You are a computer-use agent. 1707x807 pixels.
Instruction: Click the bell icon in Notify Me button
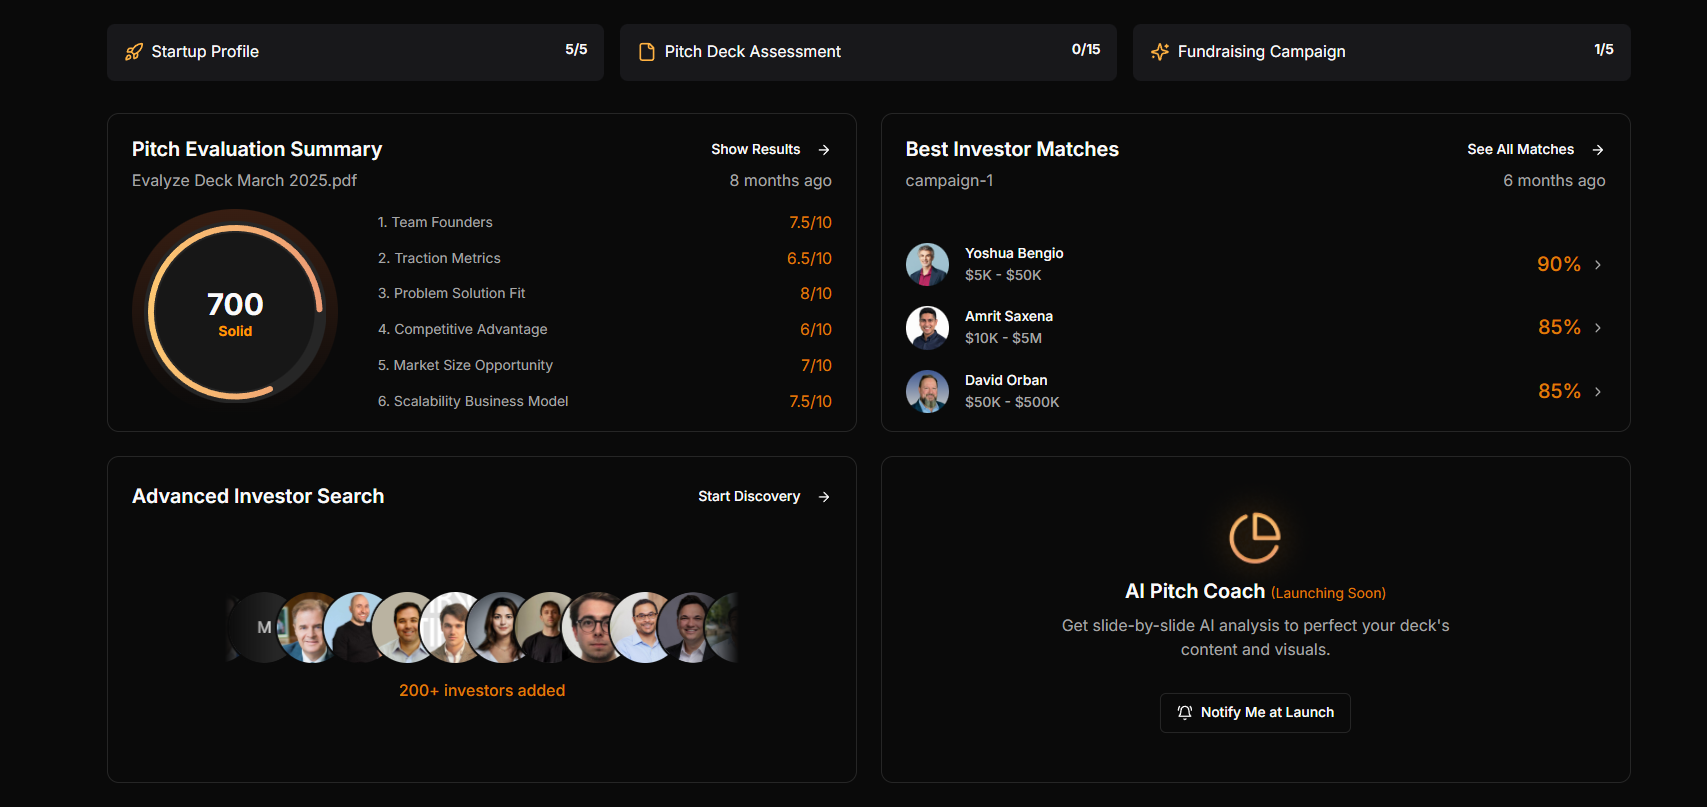coord(1185,713)
